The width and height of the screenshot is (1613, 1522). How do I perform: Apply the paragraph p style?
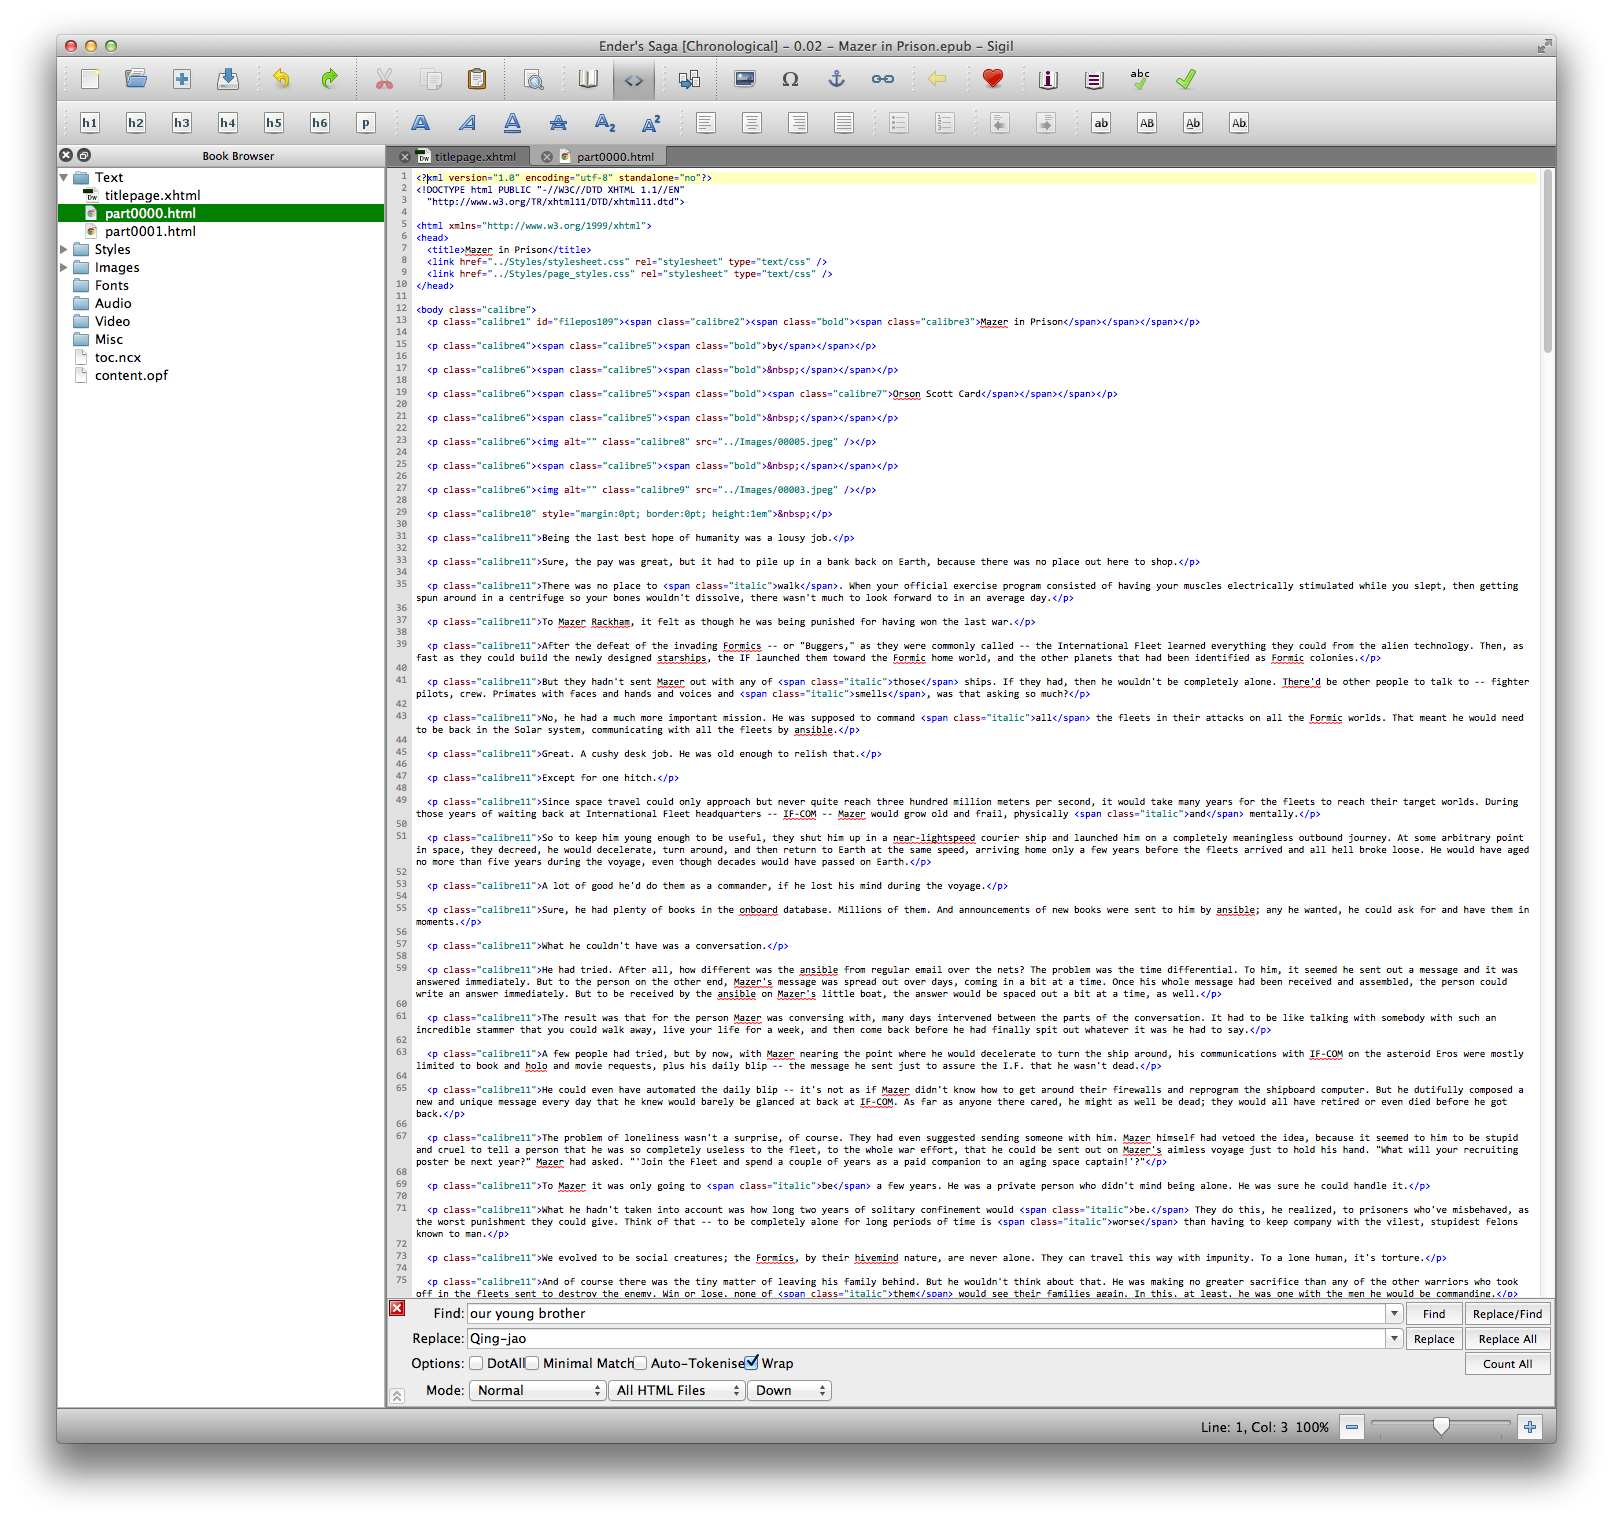click(x=366, y=123)
